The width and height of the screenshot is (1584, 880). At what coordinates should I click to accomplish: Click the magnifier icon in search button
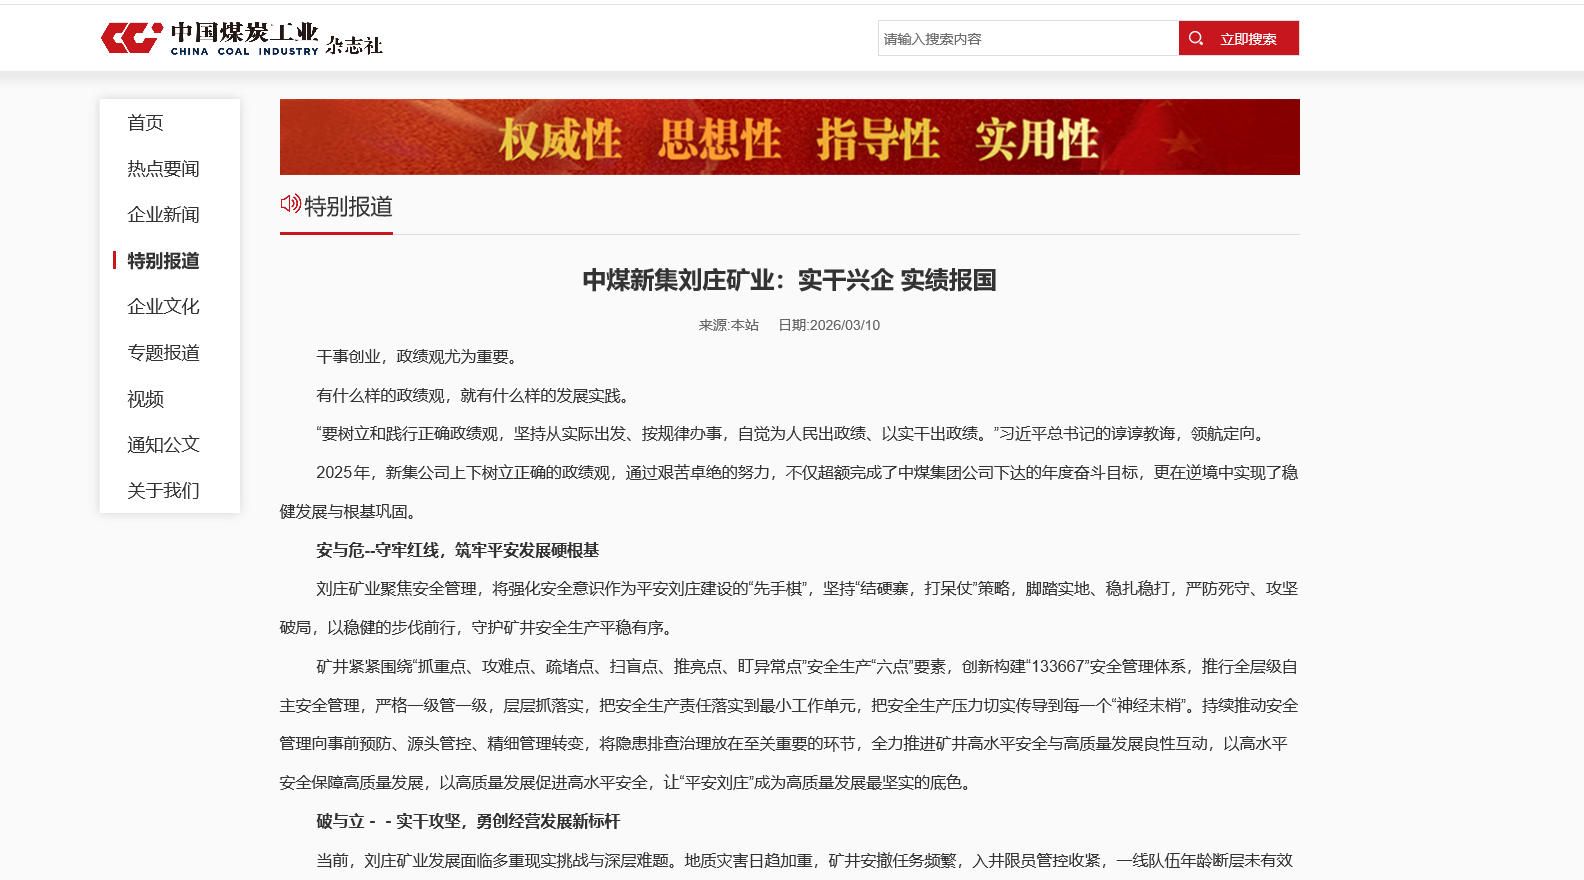[x=1196, y=39]
